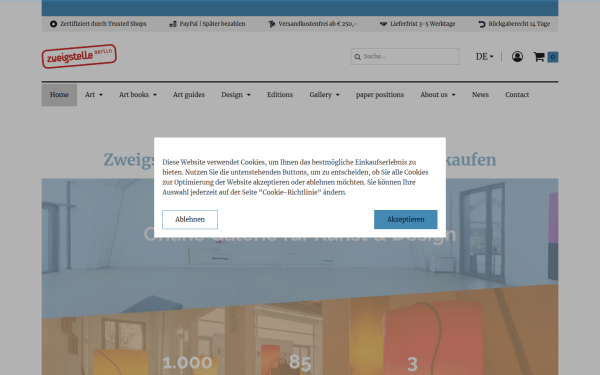Go to the Editions menu item
Viewport: 600px width, 375px height.
pos(280,95)
